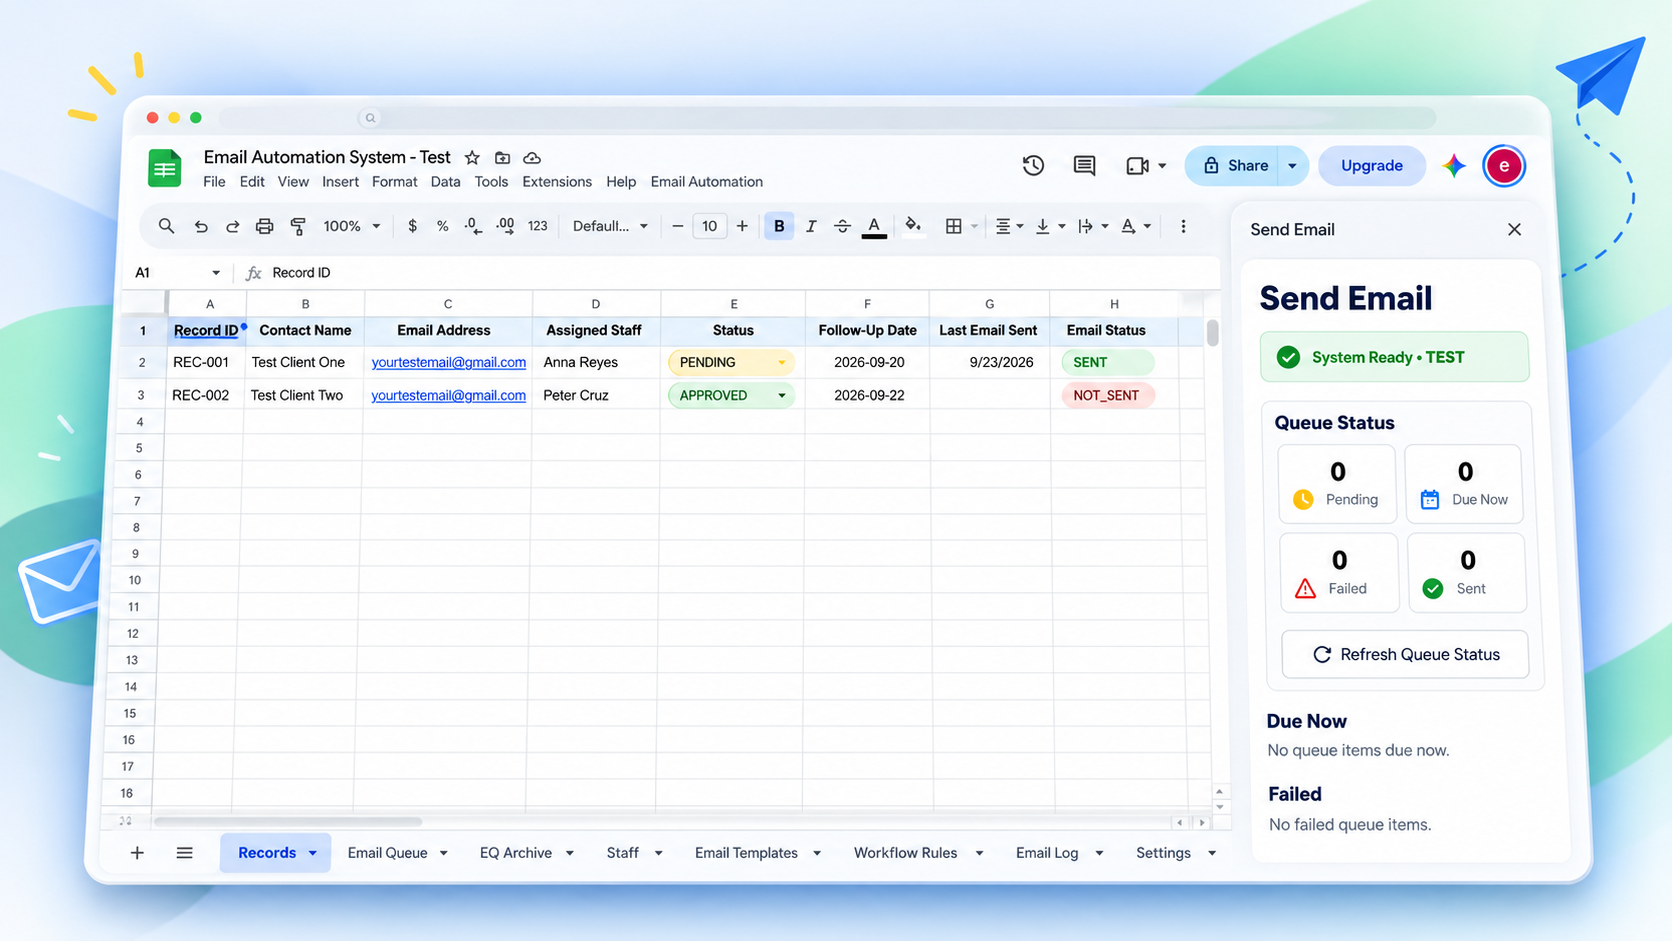Select the paint format tool
1672x941 pixels.
tap(298, 227)
